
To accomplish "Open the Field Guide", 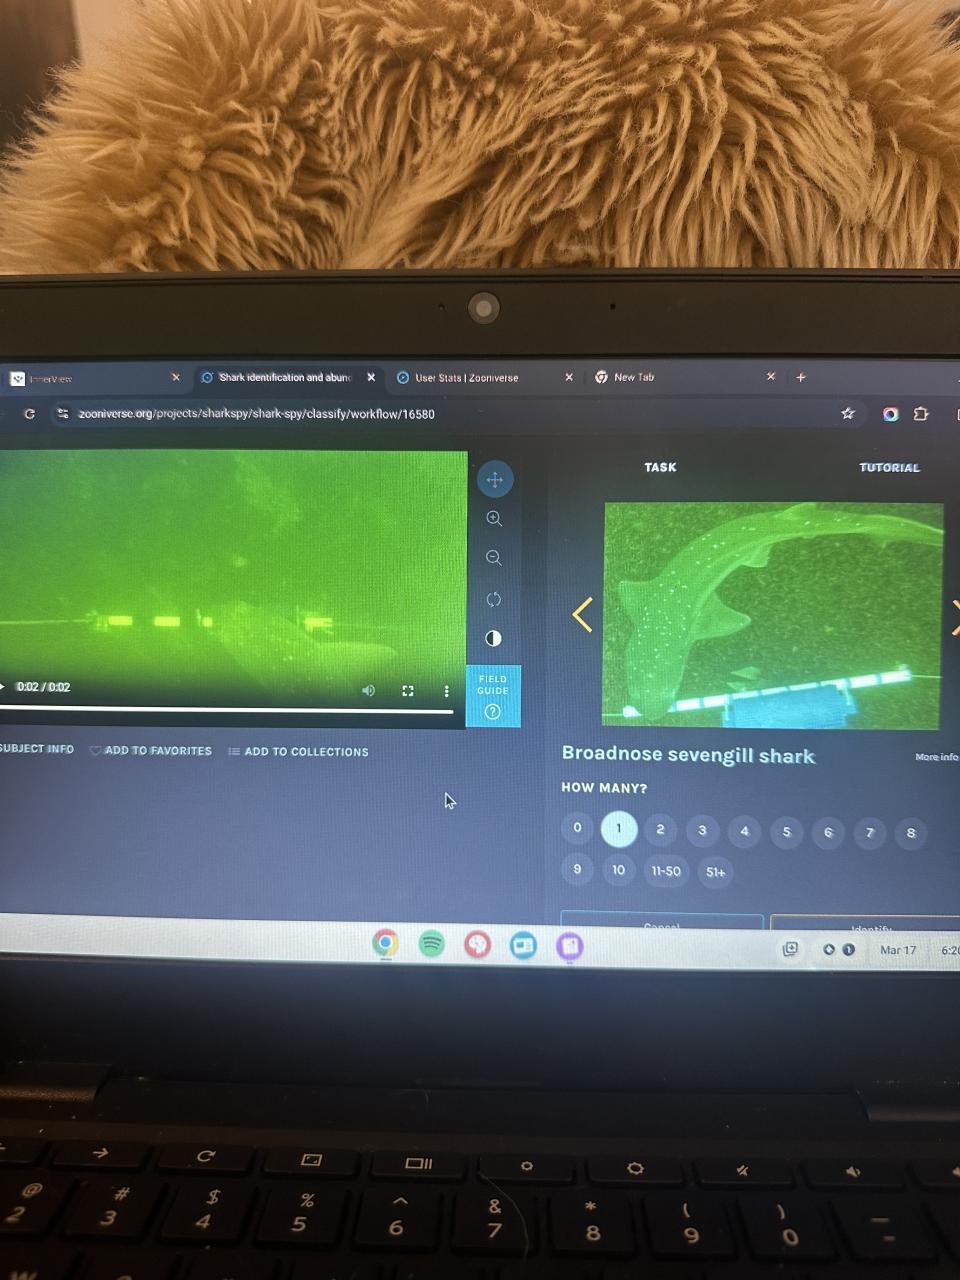I will click(493, 696).
